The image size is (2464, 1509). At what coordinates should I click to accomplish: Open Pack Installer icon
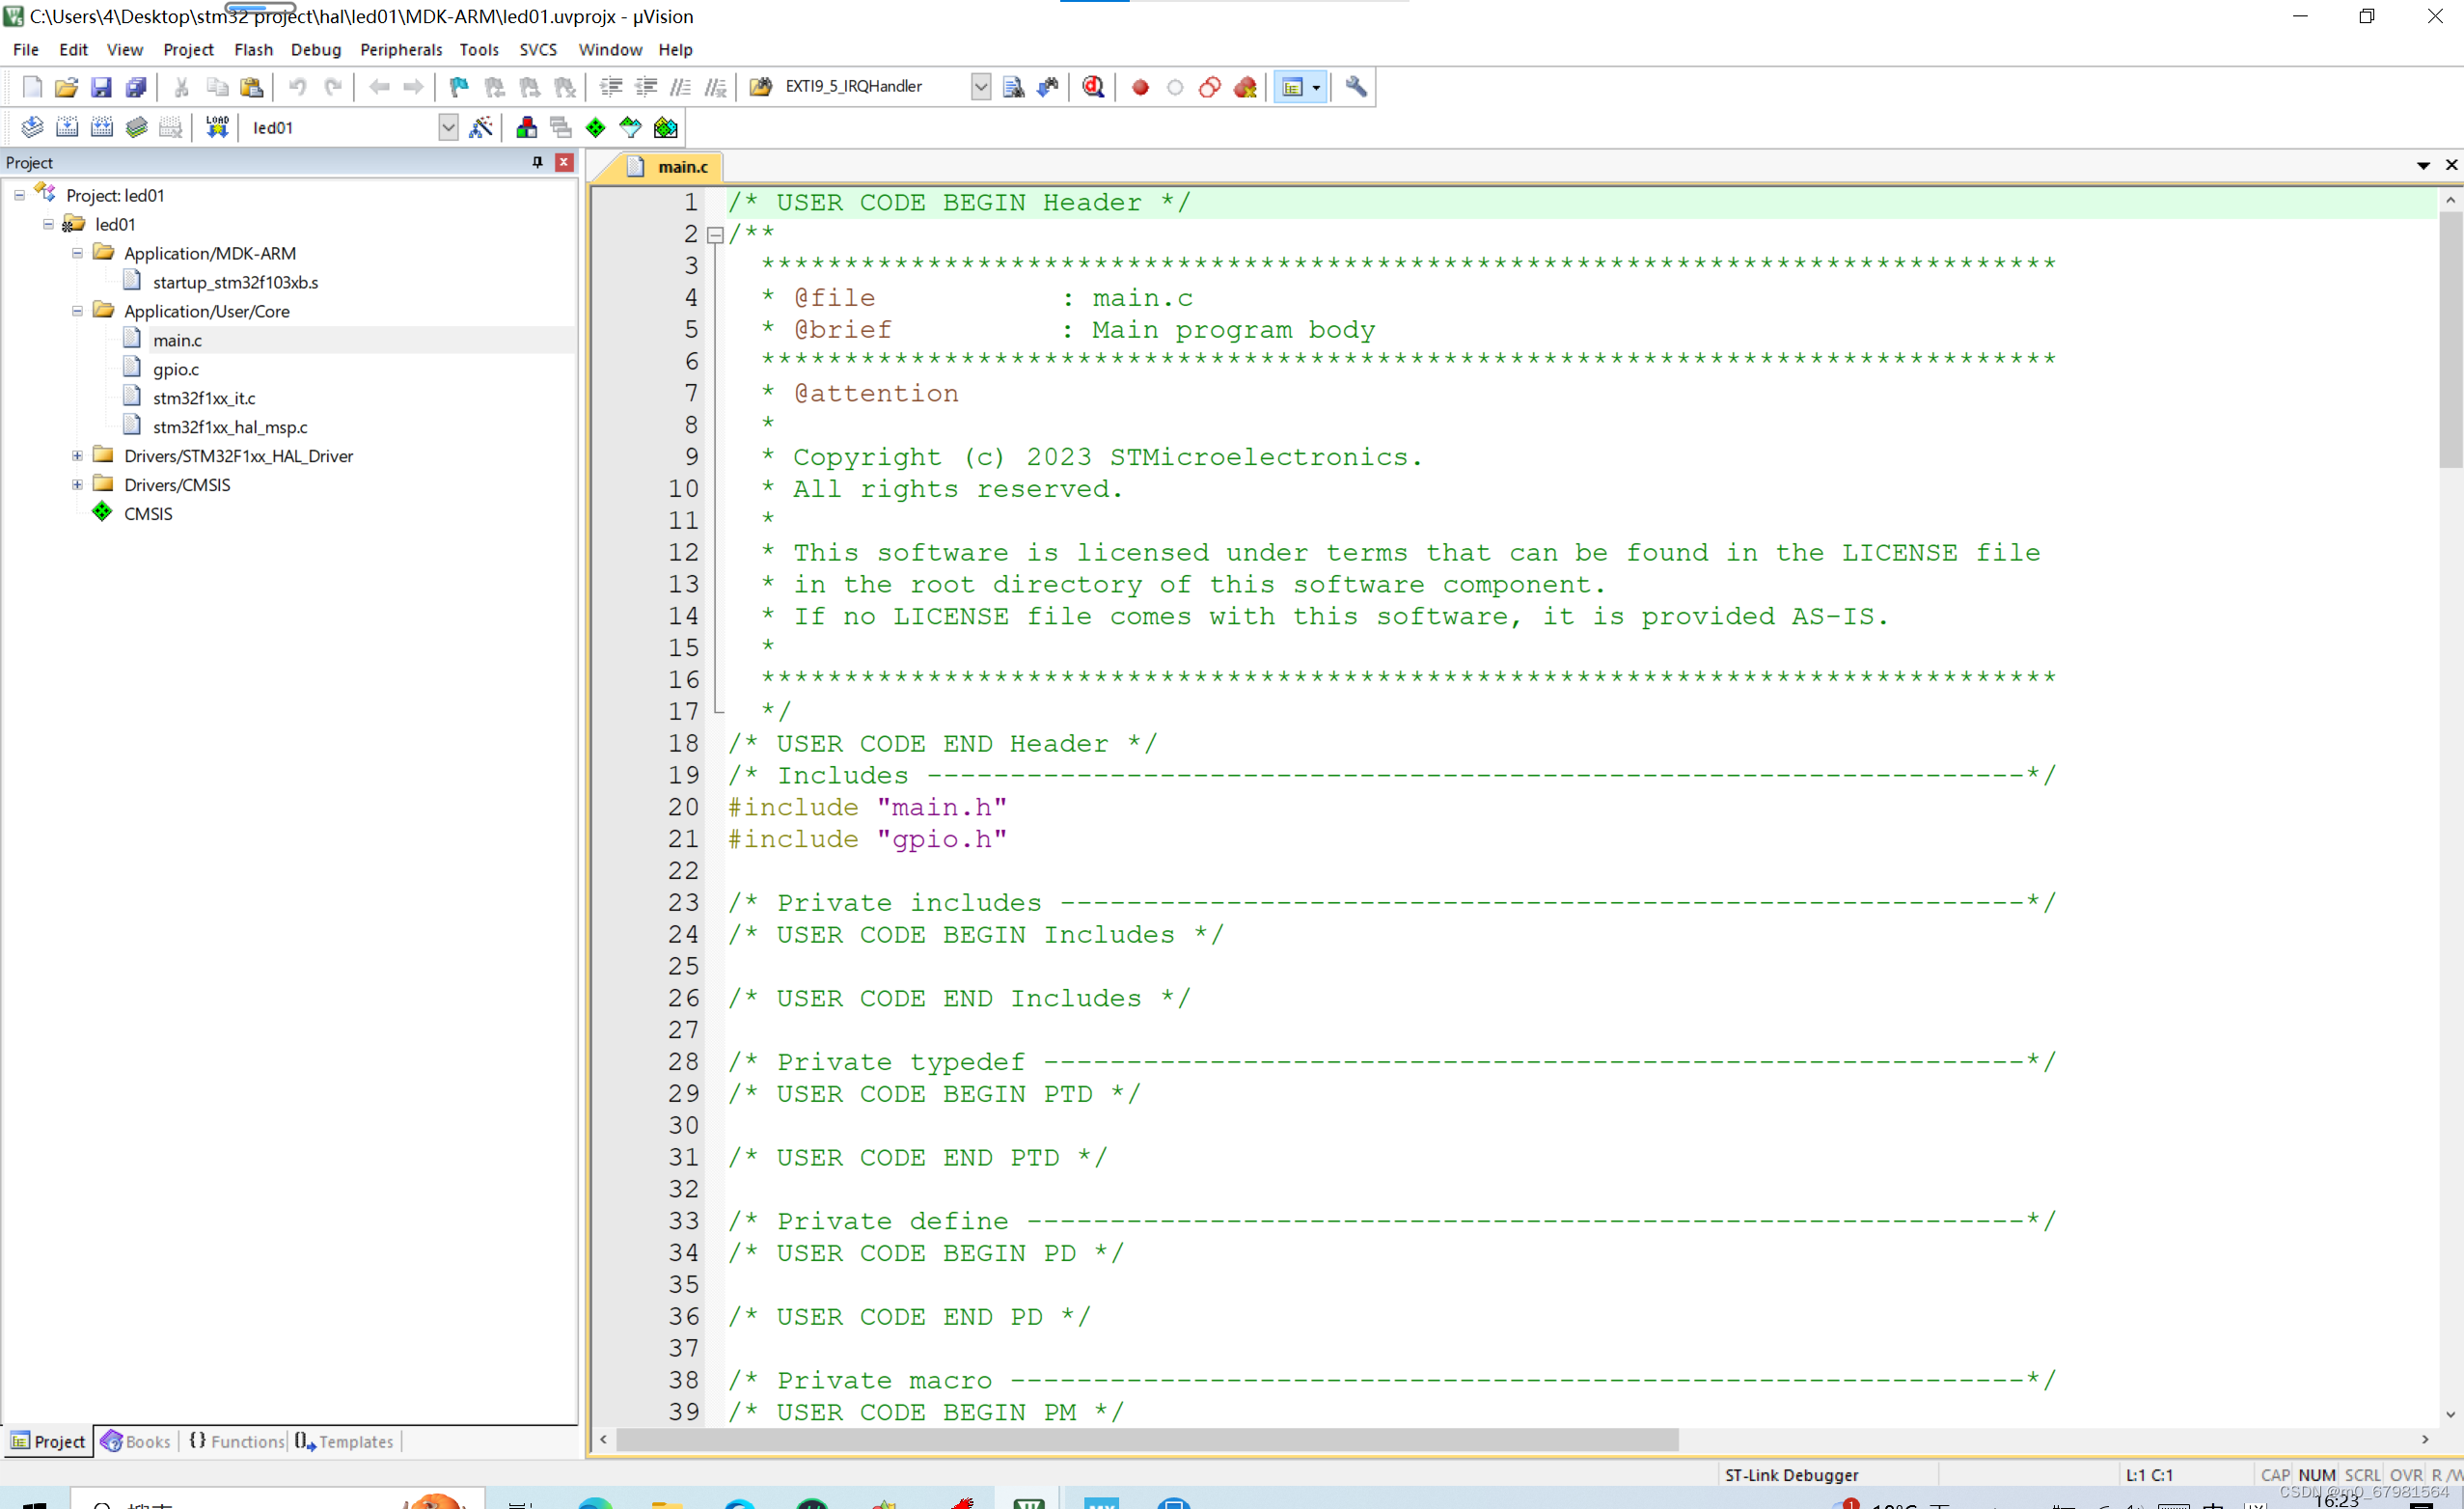click(x=665, y=127)
